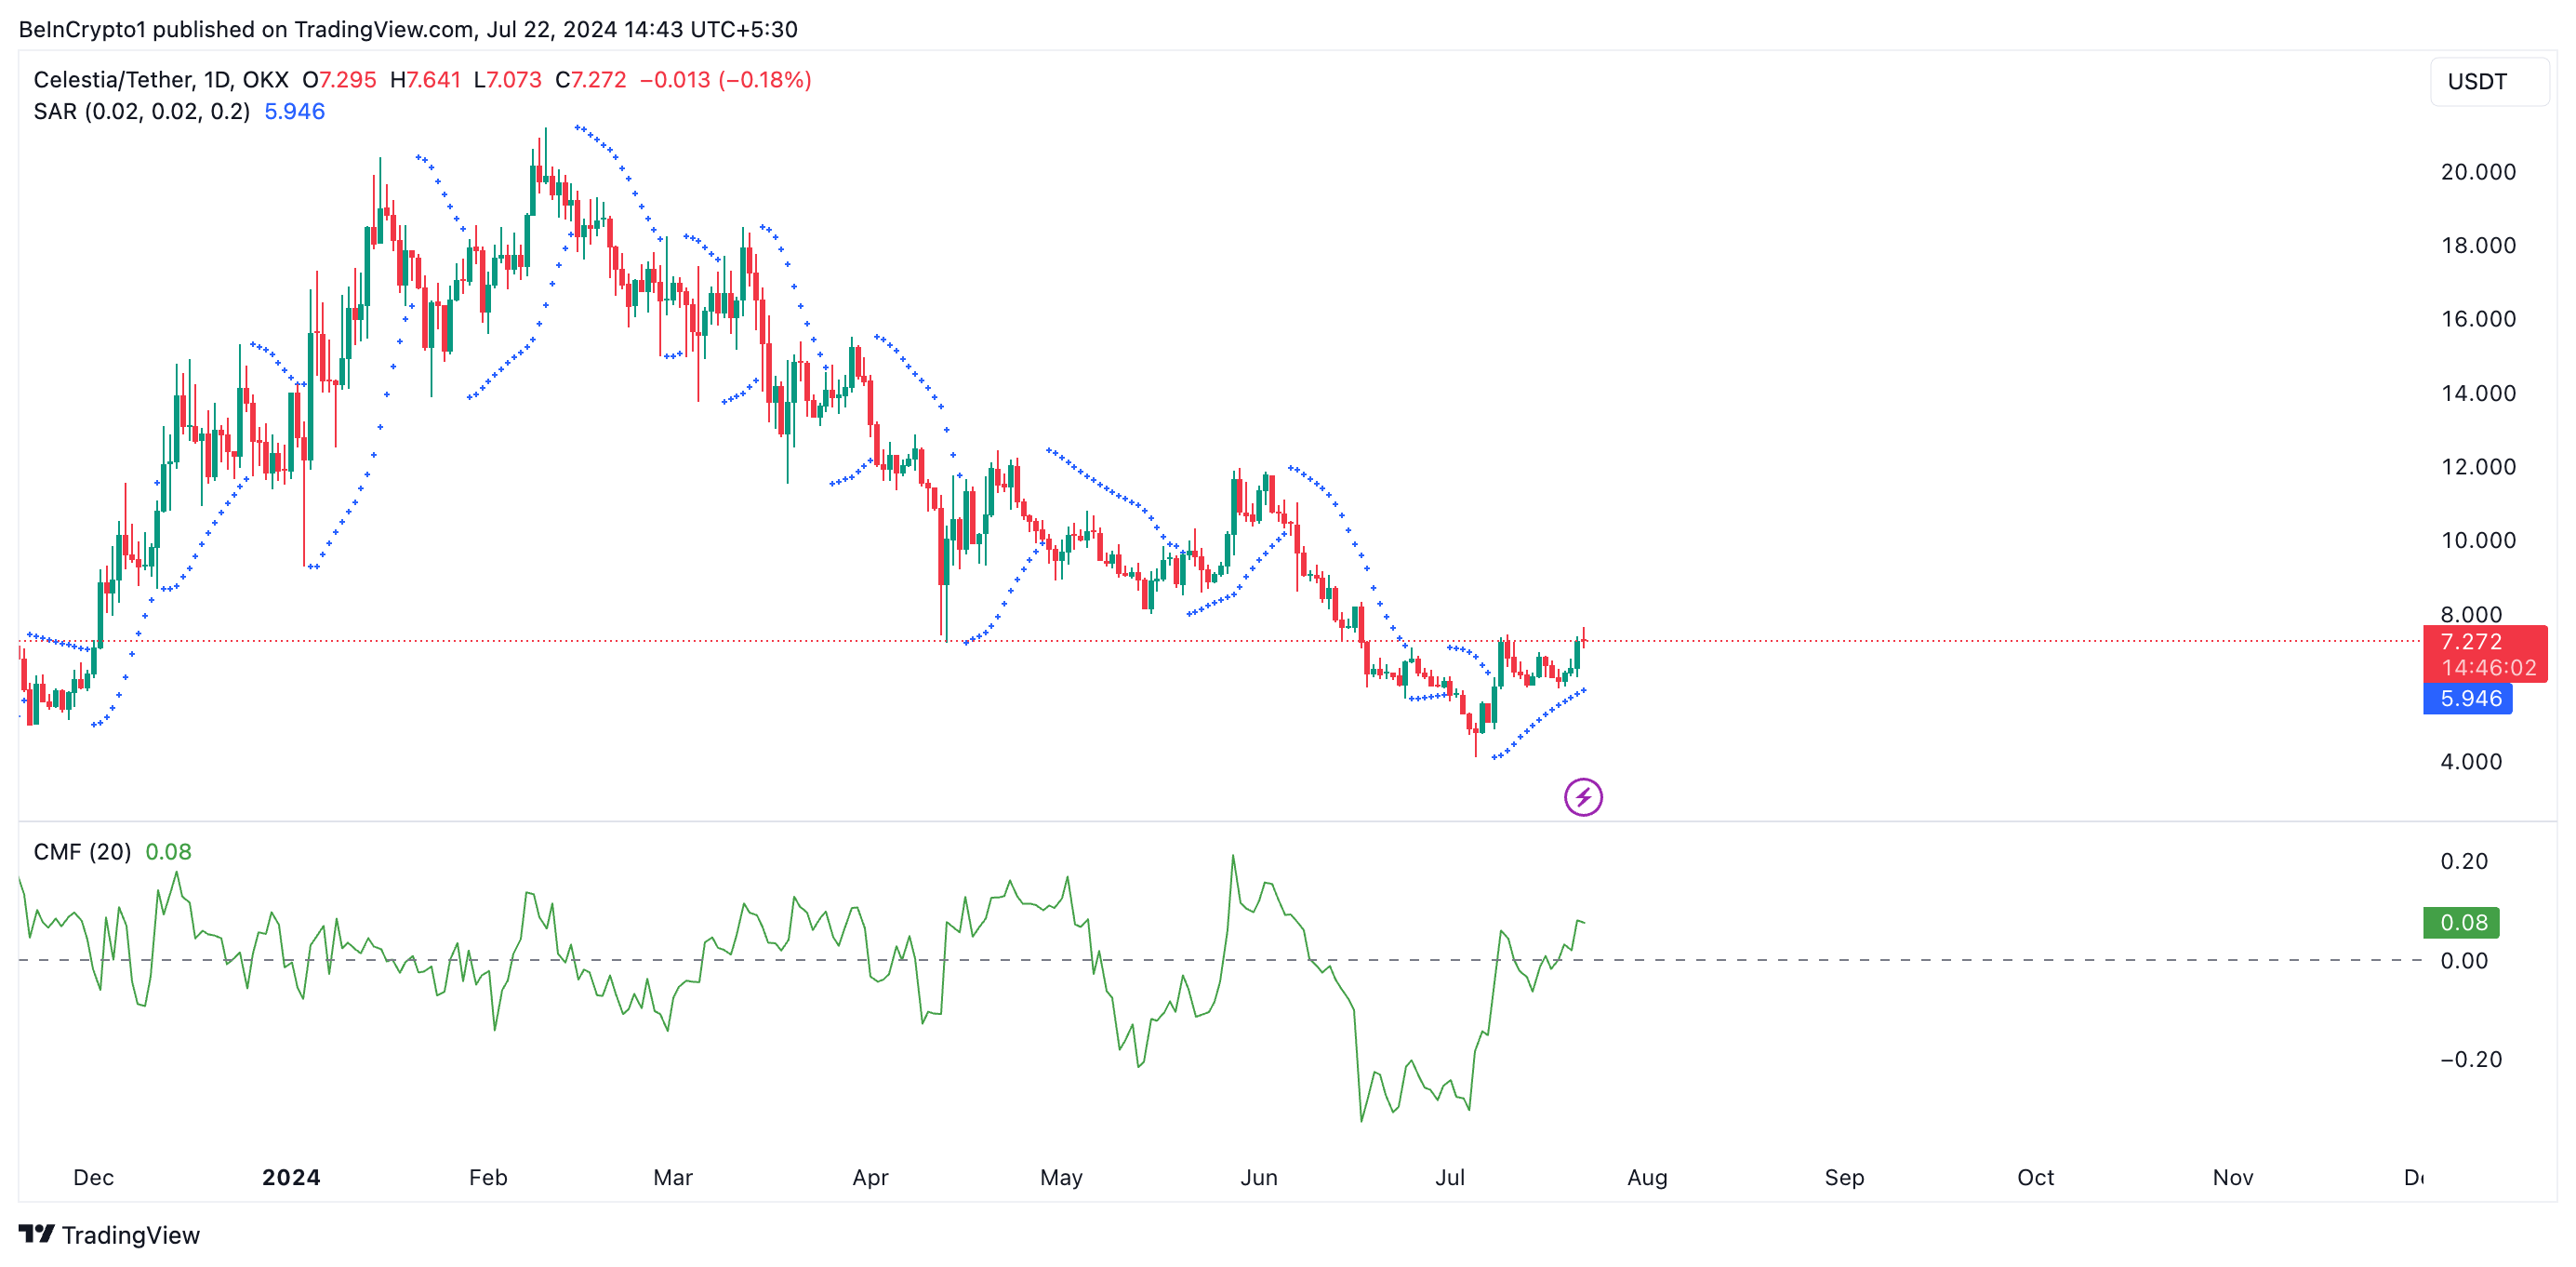Screen dimensions: 2576x1267
Task: Click the TradingView logo icon
Action: click(36, 1234)
